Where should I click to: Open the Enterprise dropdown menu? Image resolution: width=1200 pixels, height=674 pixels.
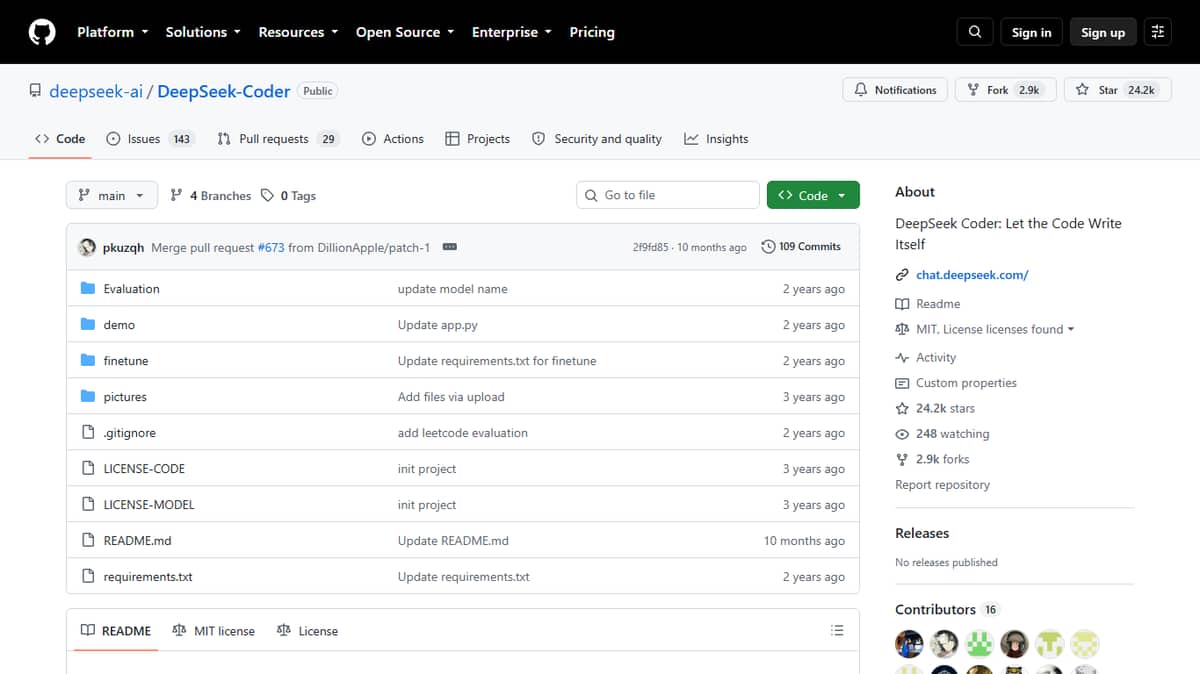(512, 32)
